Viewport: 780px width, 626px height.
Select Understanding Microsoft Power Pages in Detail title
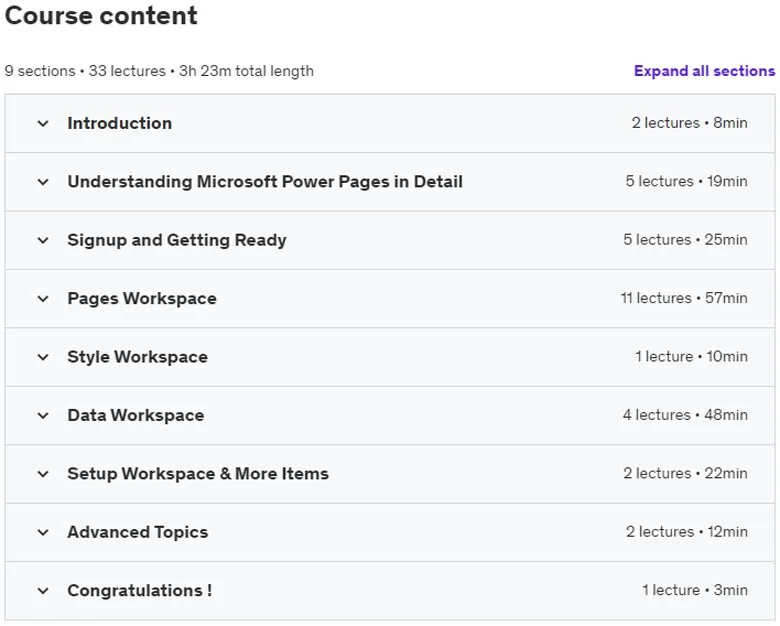pos(265,182)
